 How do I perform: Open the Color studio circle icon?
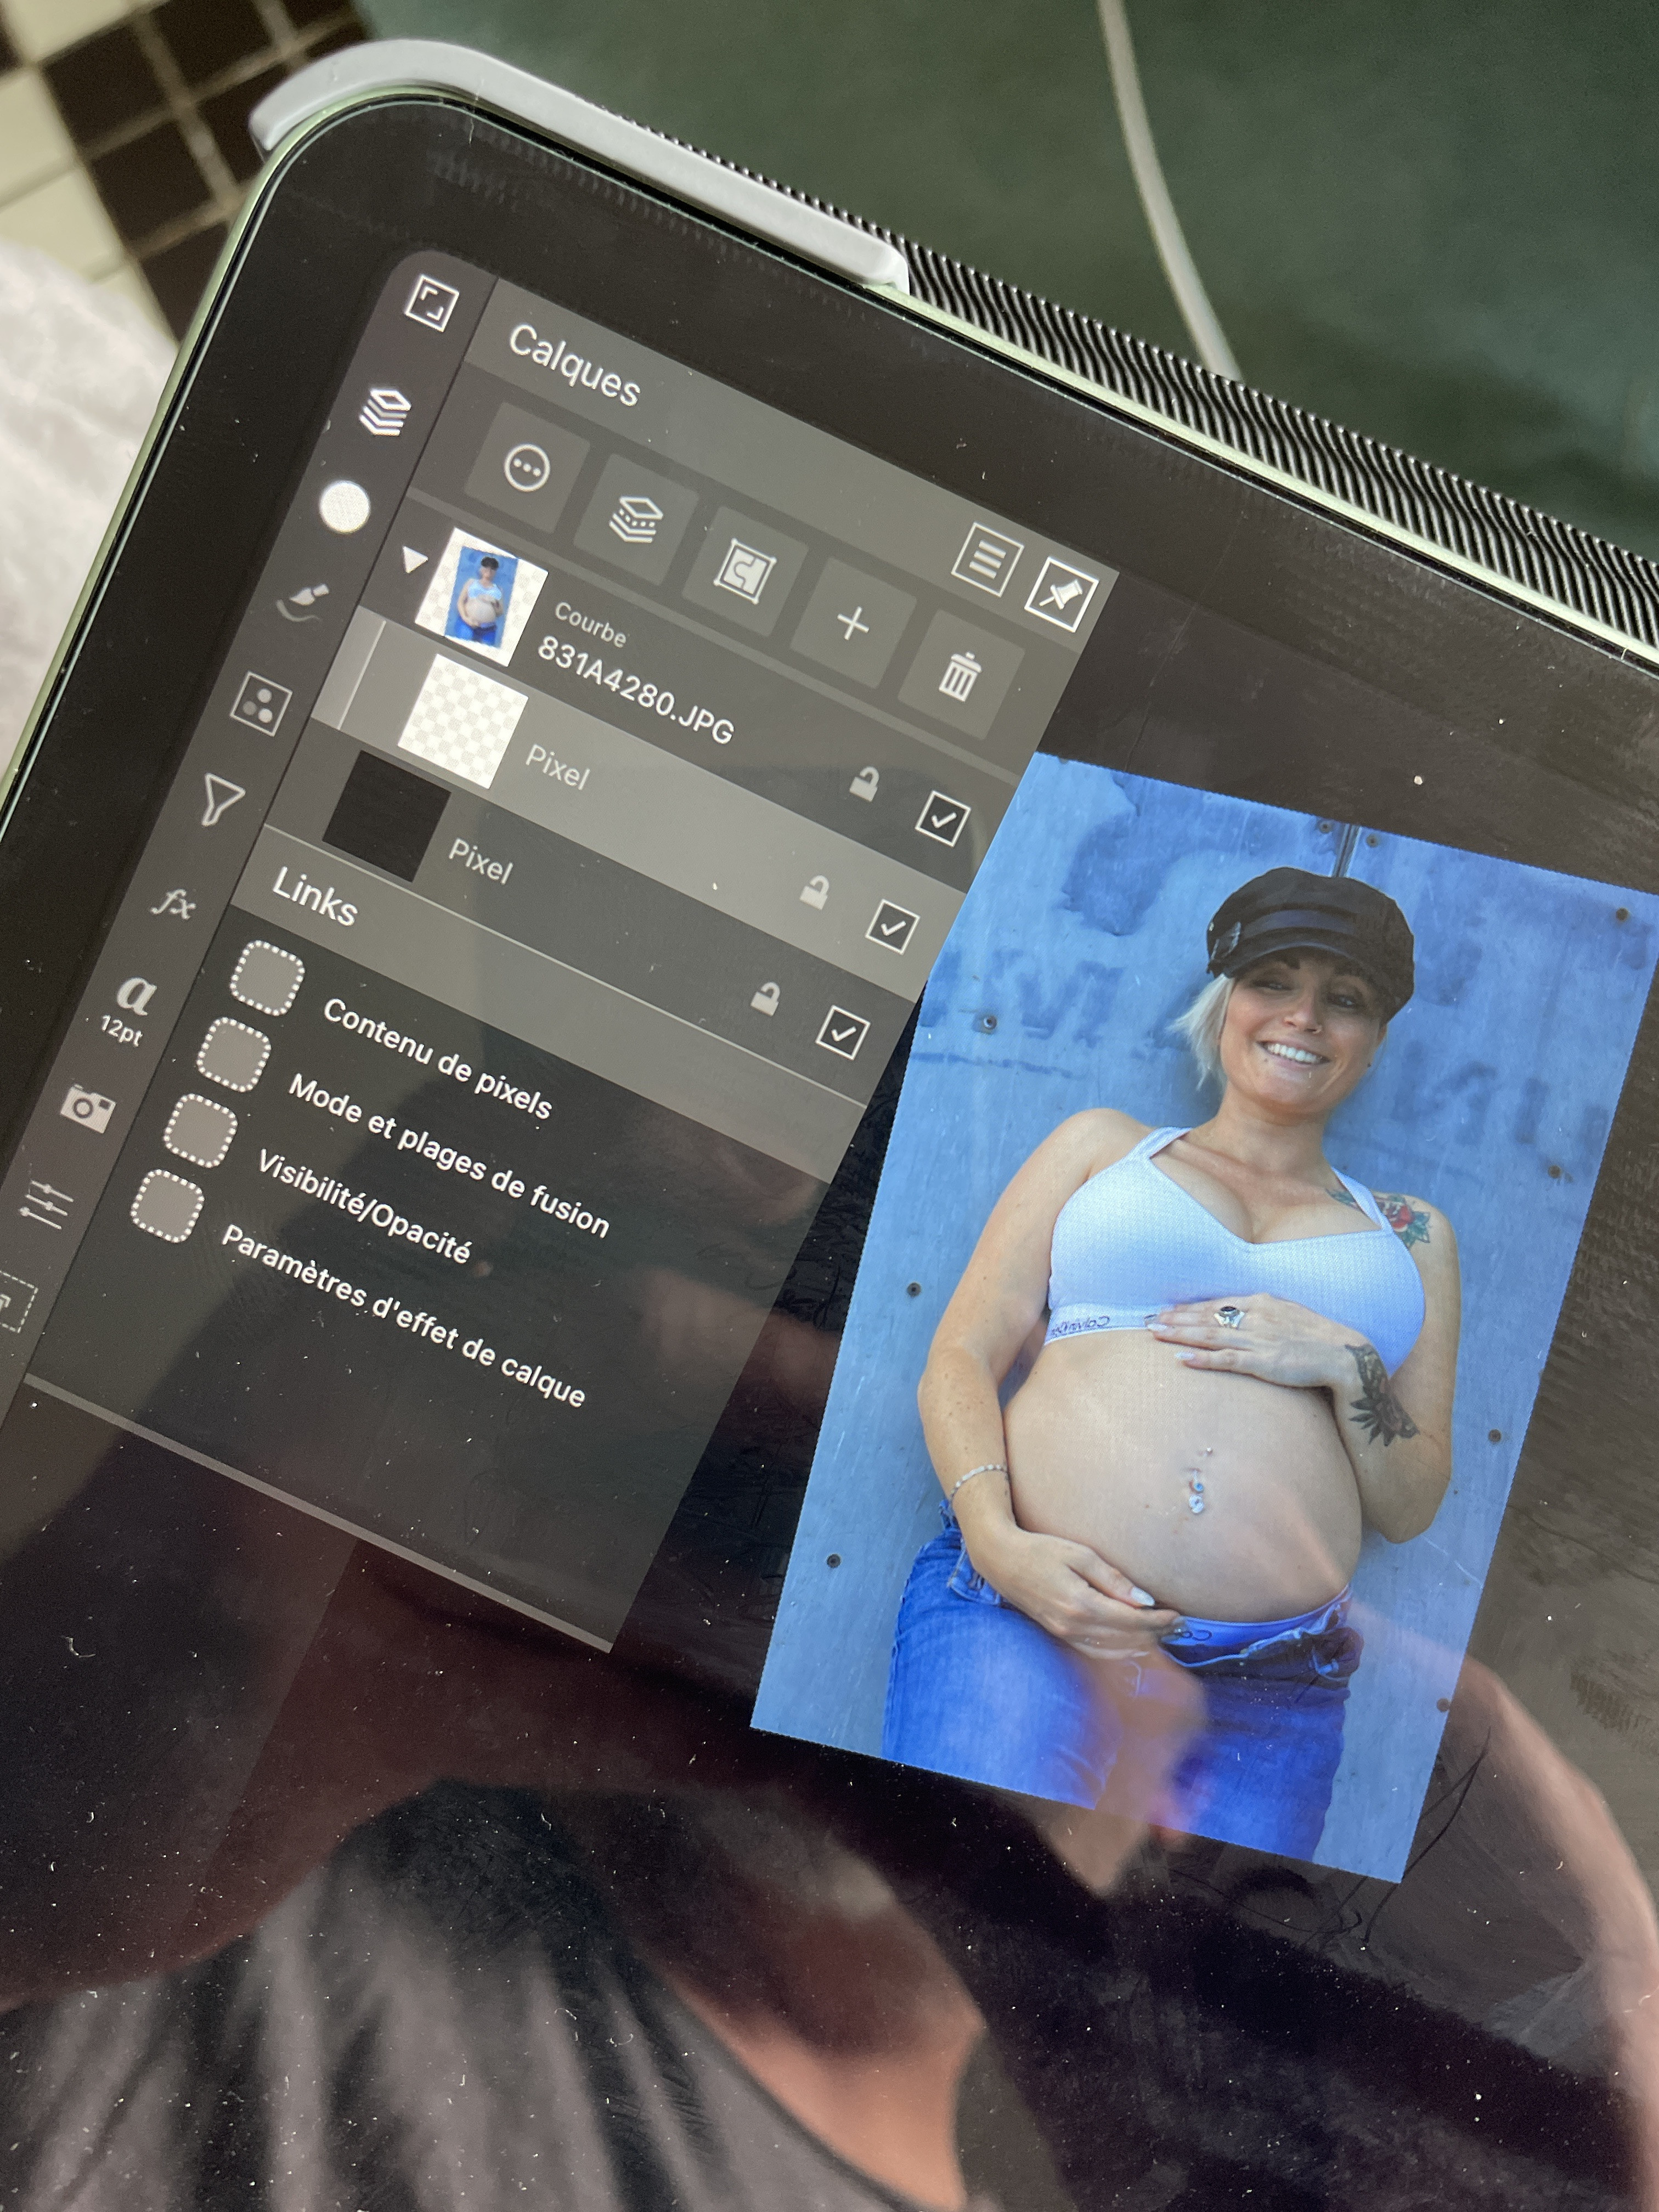345,508
